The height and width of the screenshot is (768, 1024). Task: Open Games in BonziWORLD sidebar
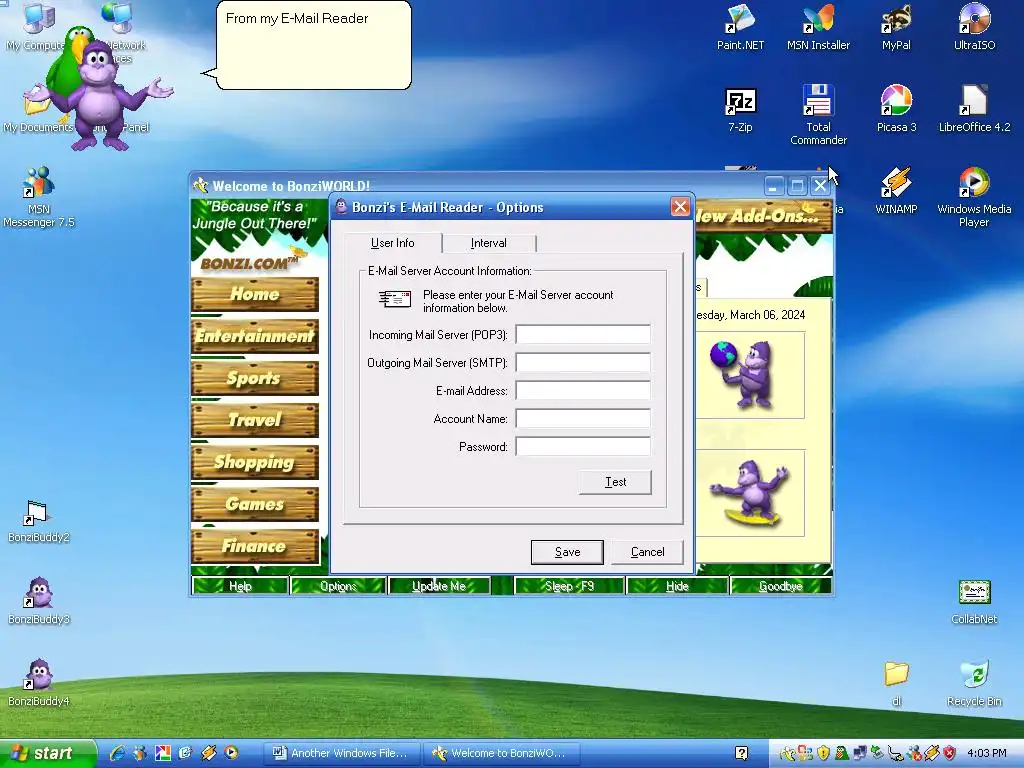click(x=255, y=504)
